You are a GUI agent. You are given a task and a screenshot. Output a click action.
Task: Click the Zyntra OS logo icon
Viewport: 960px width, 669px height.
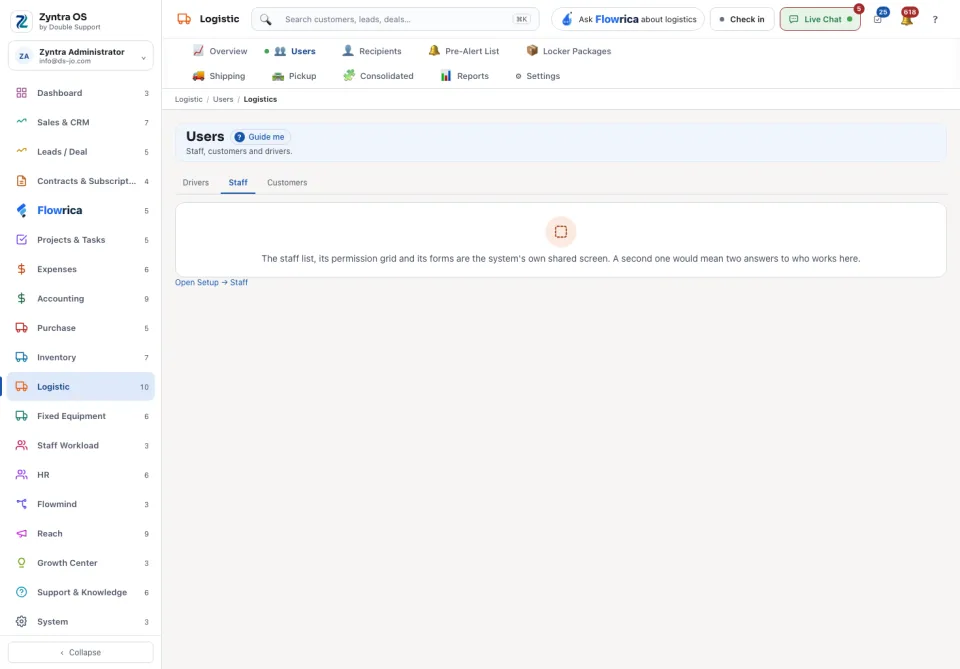21,21
